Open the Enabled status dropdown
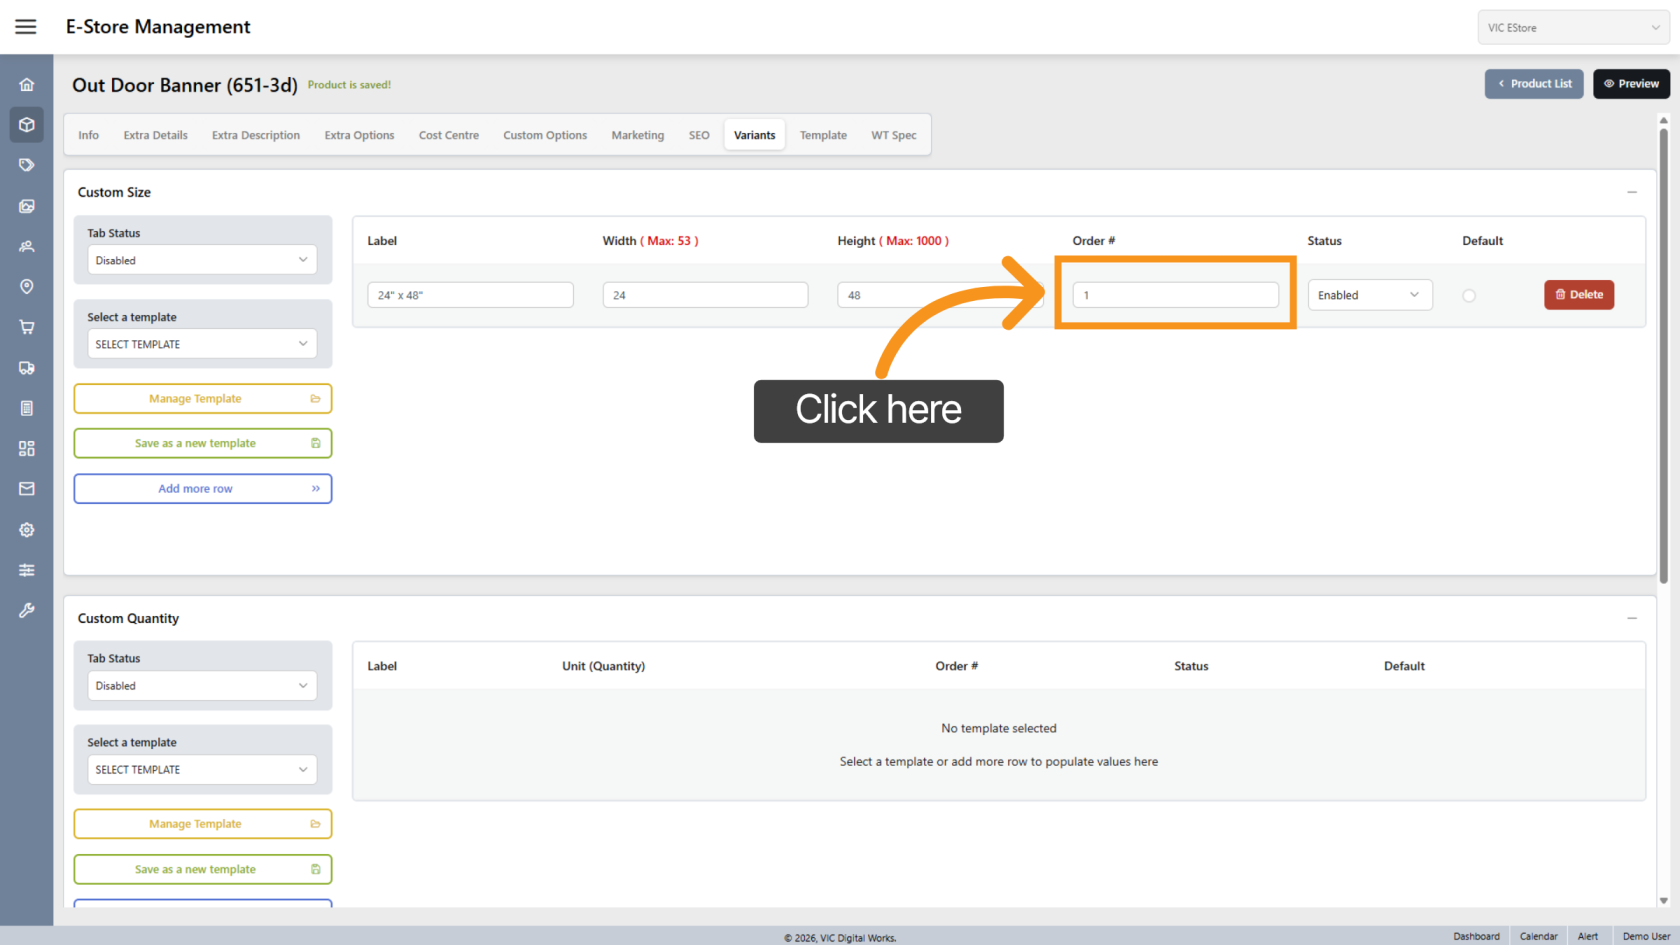1680x945 pixels. click(1369, 295)
